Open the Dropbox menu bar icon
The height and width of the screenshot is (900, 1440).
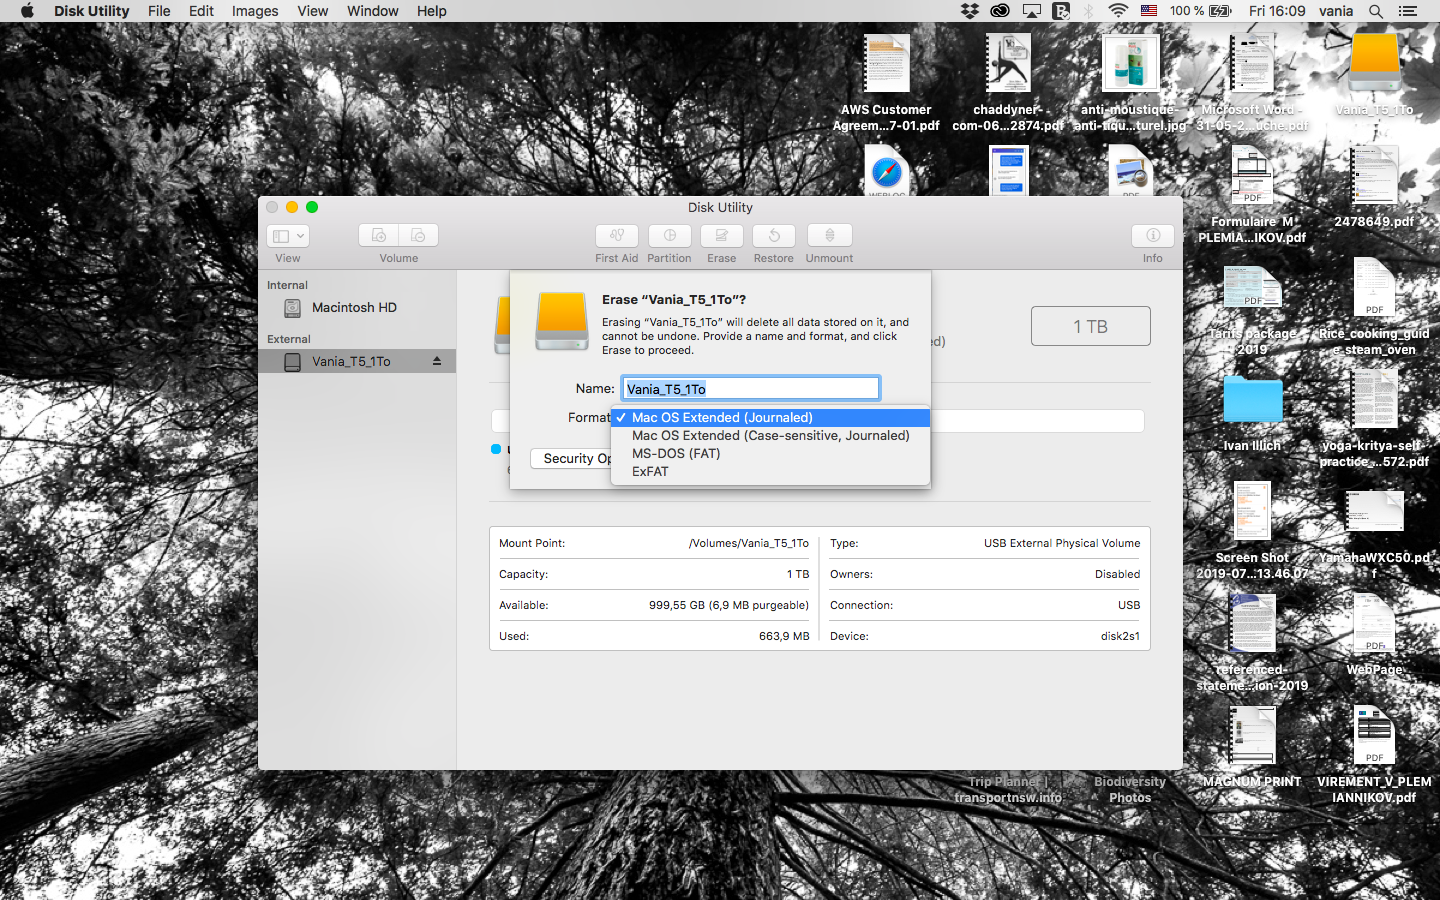970,11
